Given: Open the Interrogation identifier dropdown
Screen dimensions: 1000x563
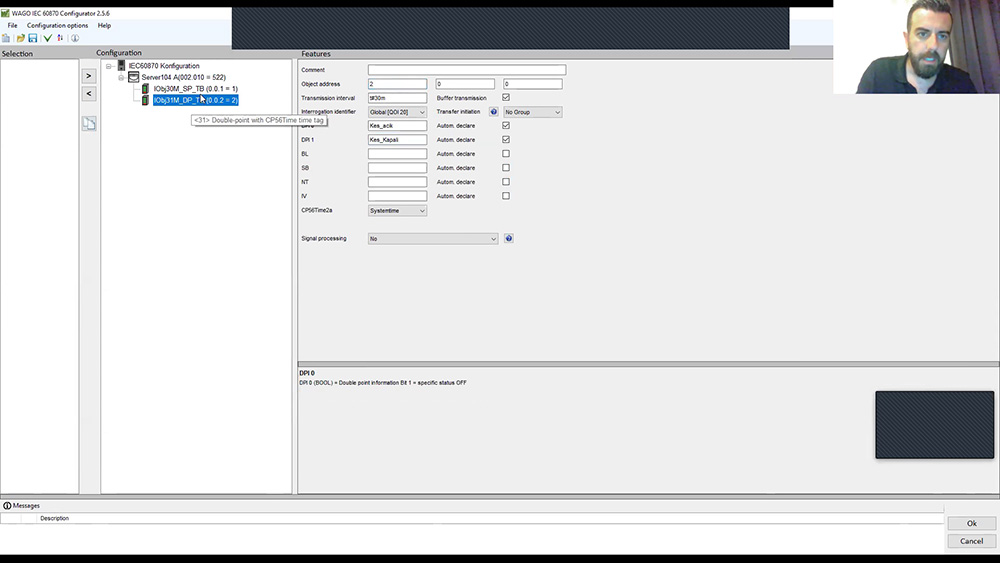Looking at the screenshot, I should click(397, 112).
